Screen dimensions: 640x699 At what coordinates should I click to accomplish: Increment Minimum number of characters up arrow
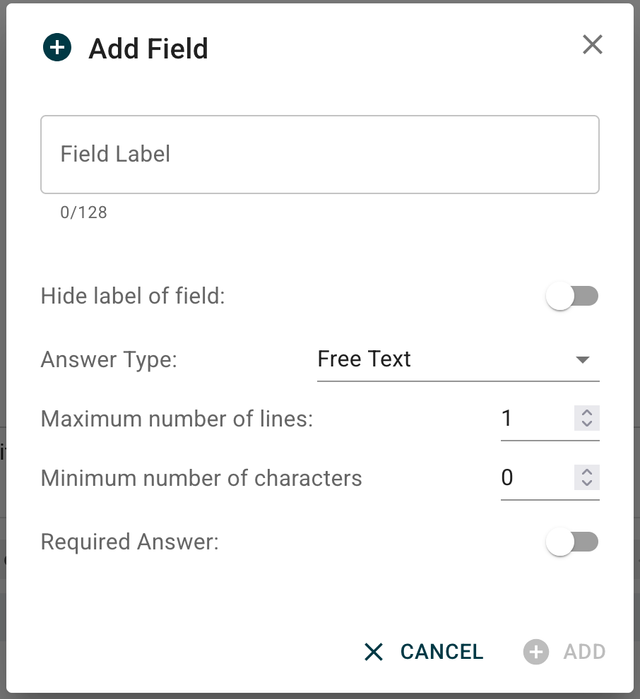pos(587,471)
